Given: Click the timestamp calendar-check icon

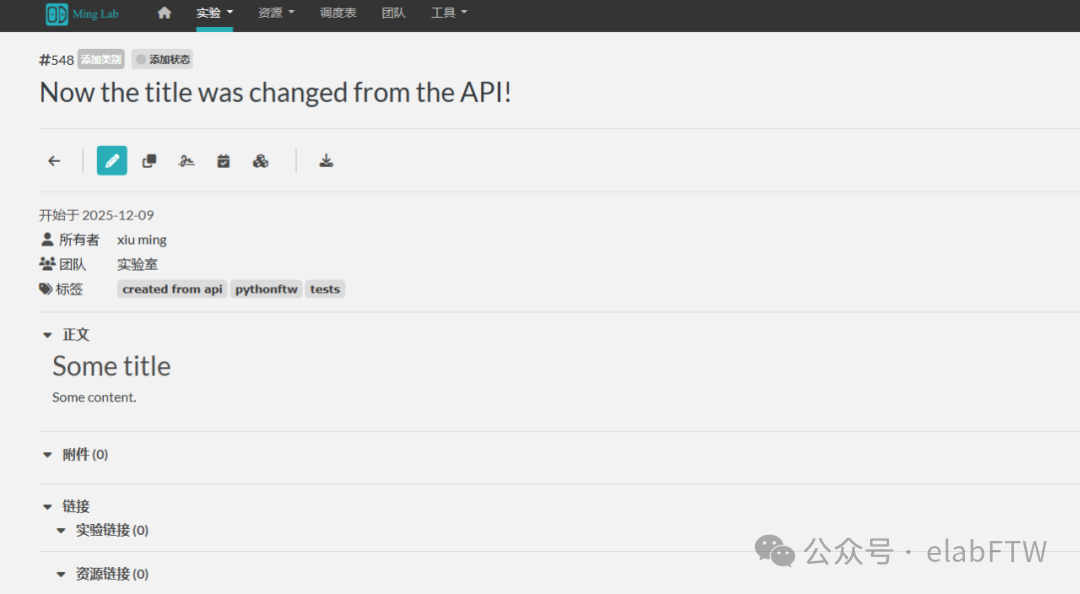Looking at the screenshot, I should pos(223,160).
